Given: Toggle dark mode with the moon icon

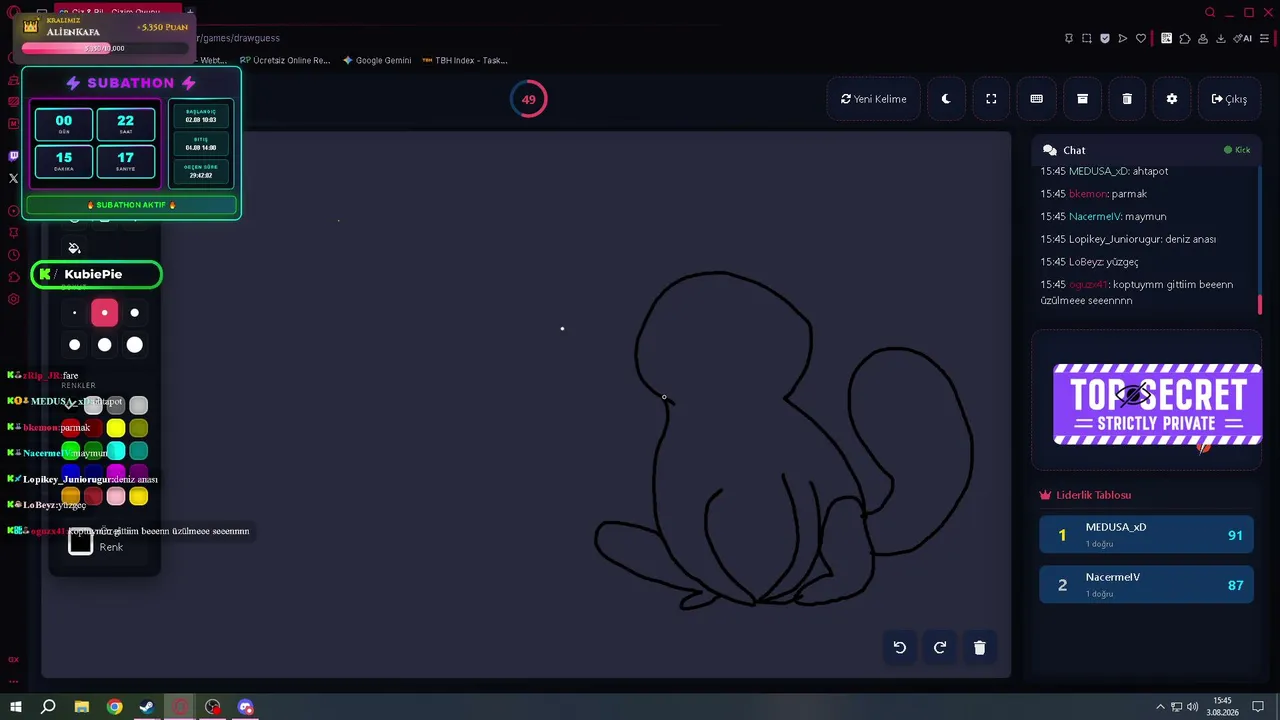Looking at the screenshot, I should 946,99.
